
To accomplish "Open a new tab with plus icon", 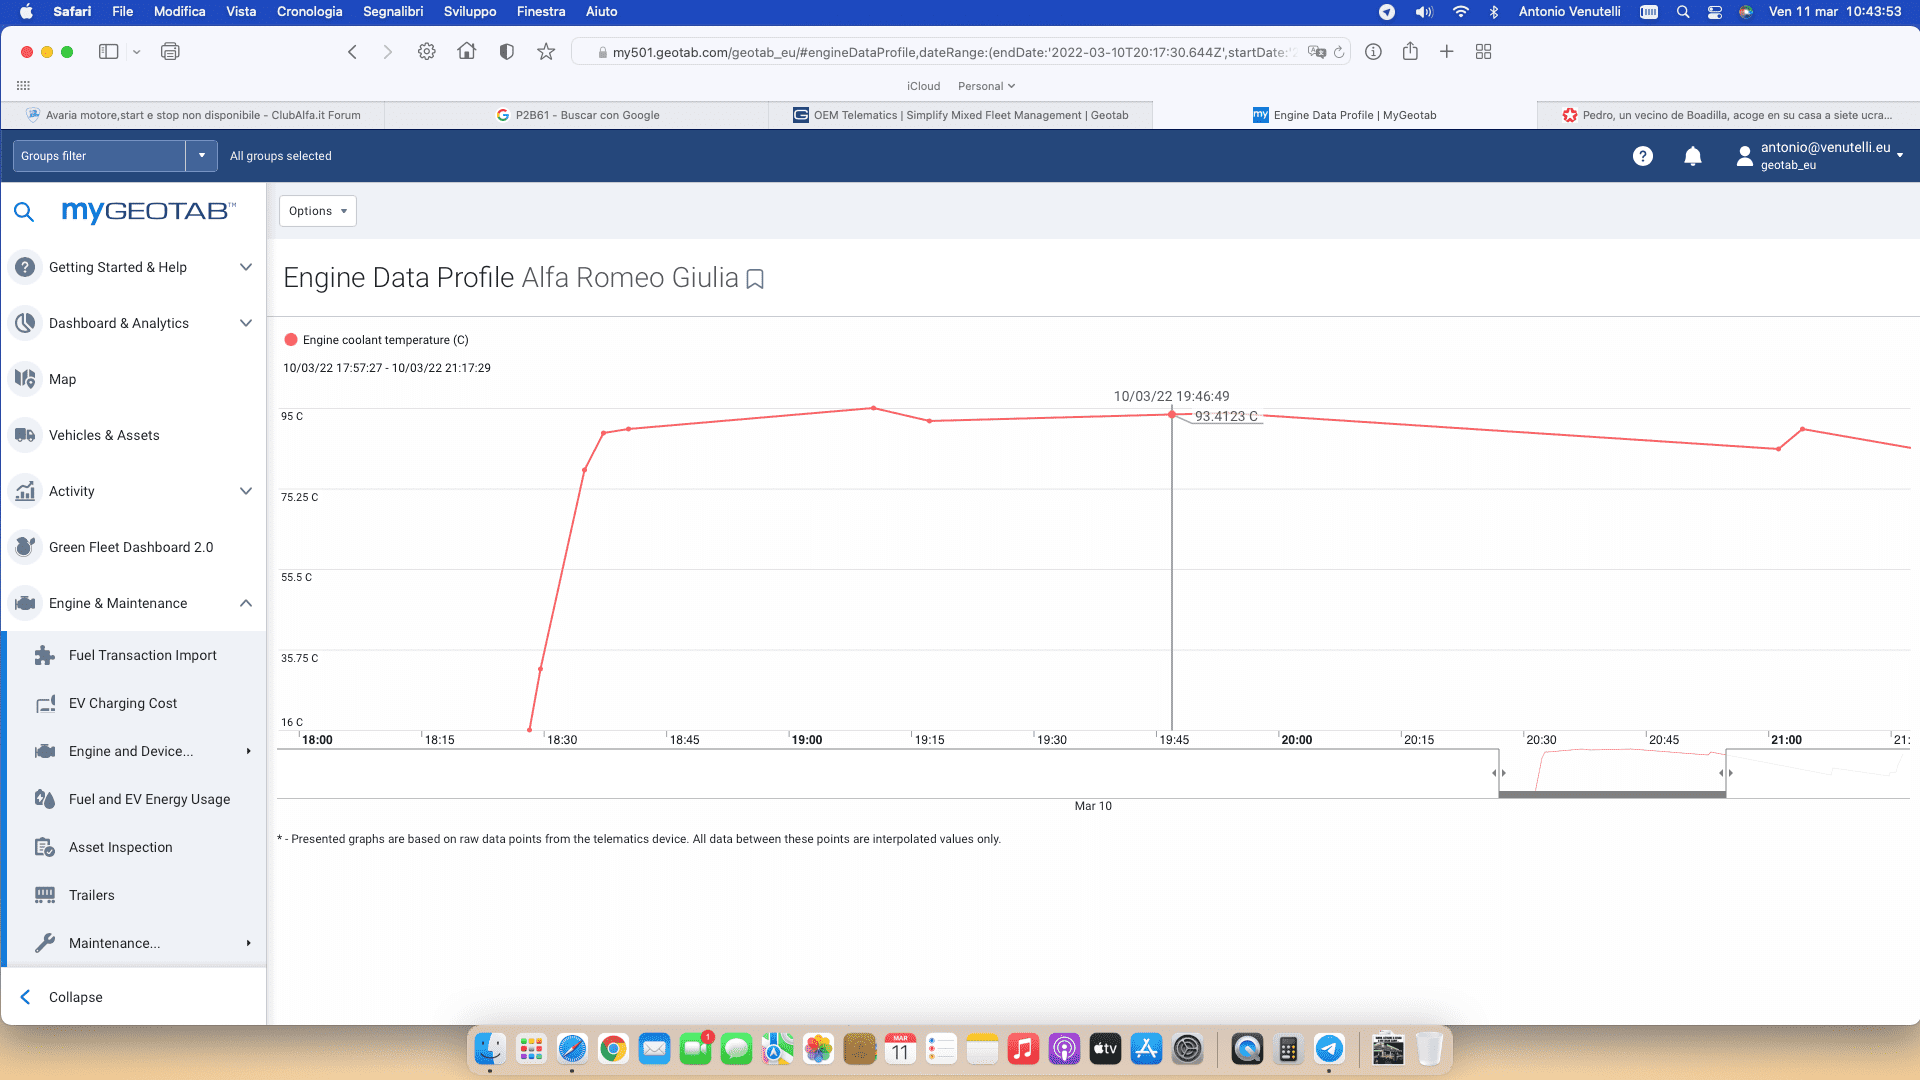I will click(x=1446, y=52).
